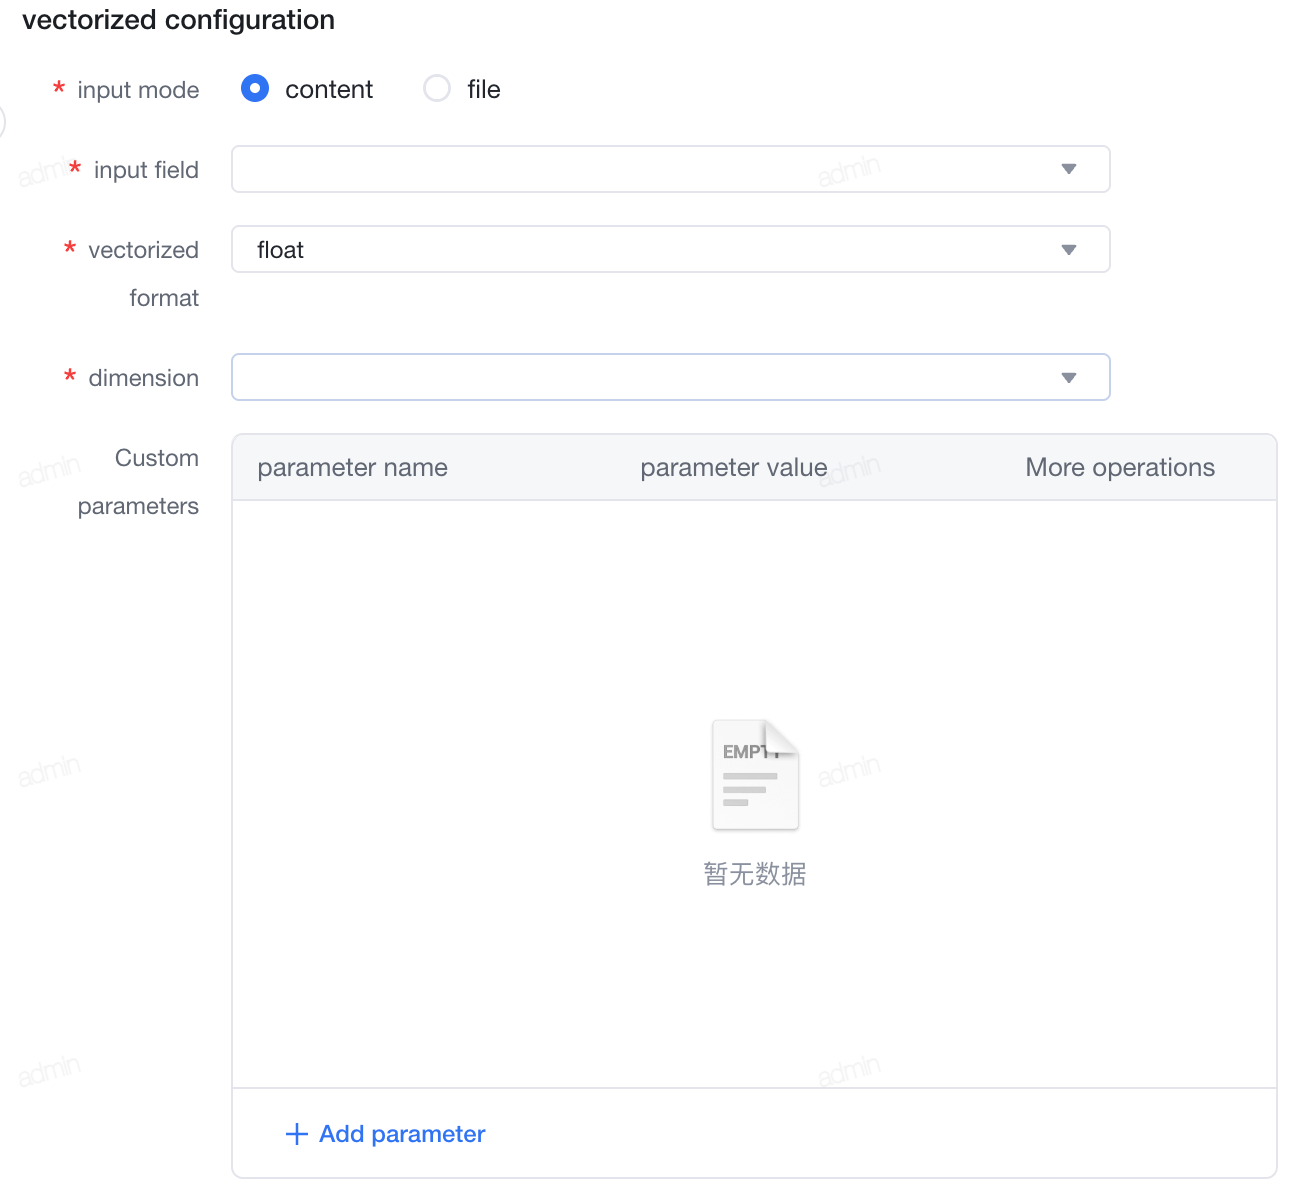Click the 'content' input mode label
The height and width of the screenshot is (1202, 1296).
(x=329, y=89)
